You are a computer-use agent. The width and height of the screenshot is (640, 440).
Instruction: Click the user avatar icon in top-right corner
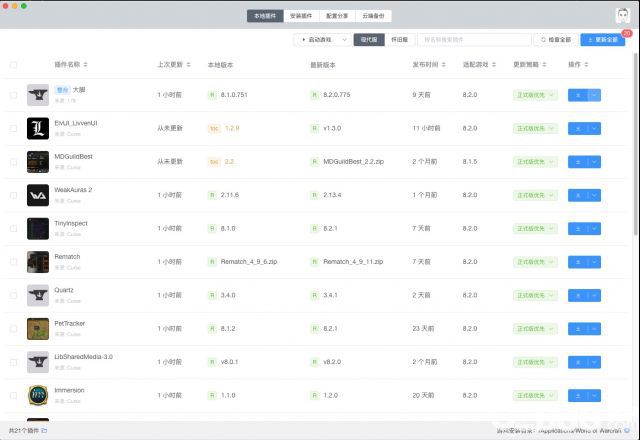pos(621,16)
